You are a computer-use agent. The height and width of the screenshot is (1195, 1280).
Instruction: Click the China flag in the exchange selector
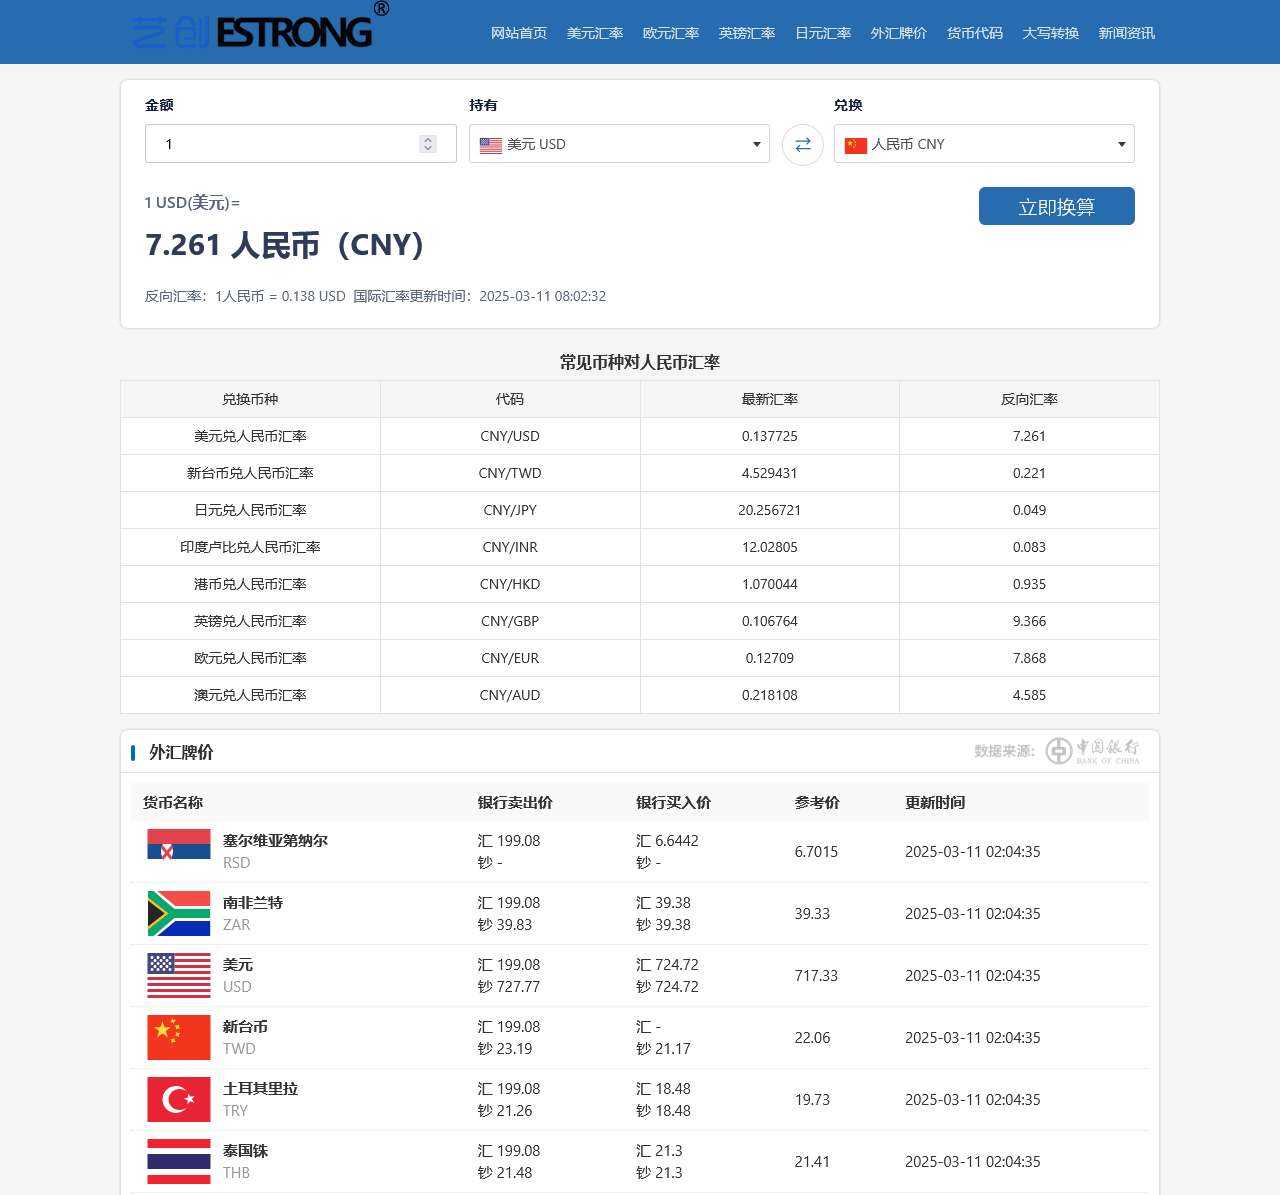coord(856,145)
